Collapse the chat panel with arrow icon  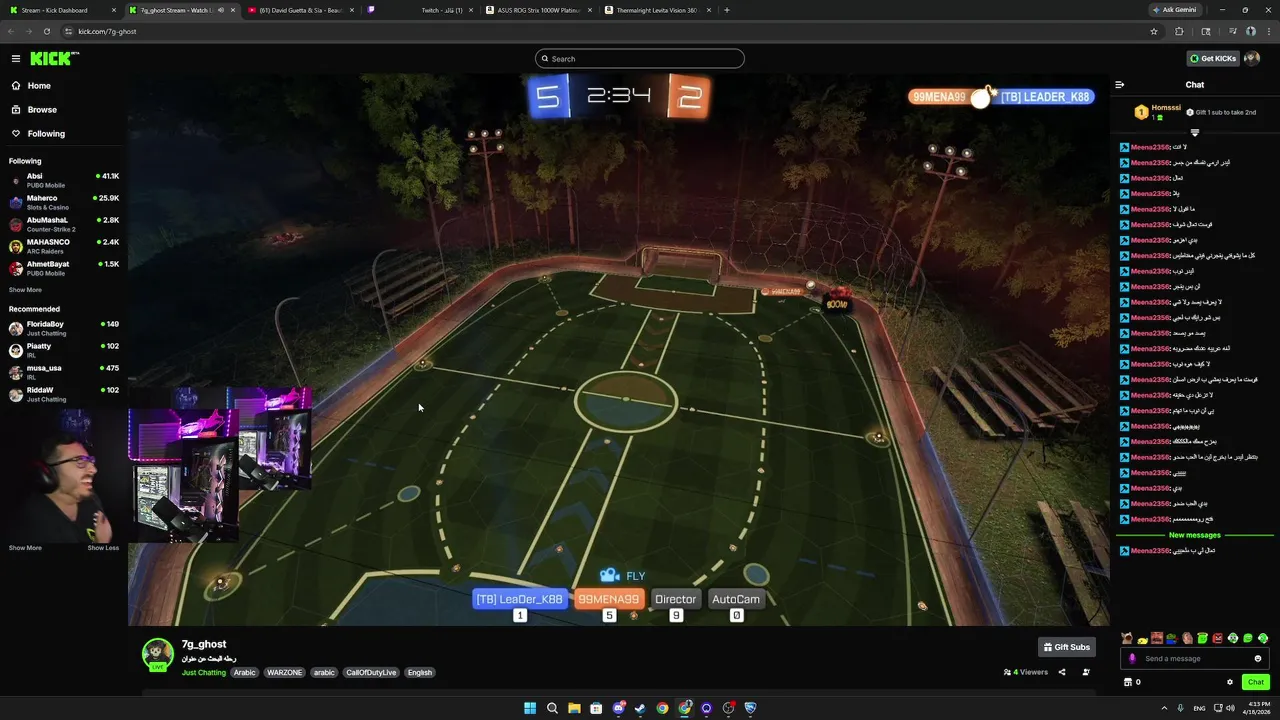tap(1120, 85)
